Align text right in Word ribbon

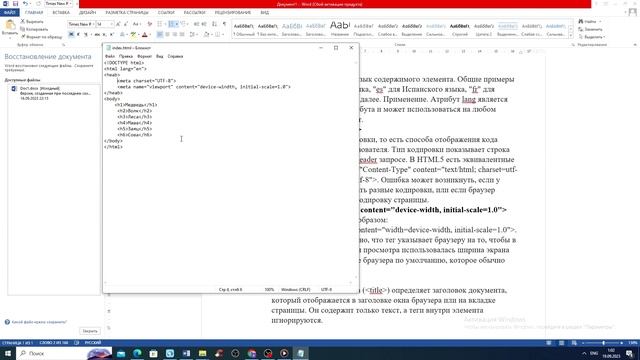coord(175,35)
